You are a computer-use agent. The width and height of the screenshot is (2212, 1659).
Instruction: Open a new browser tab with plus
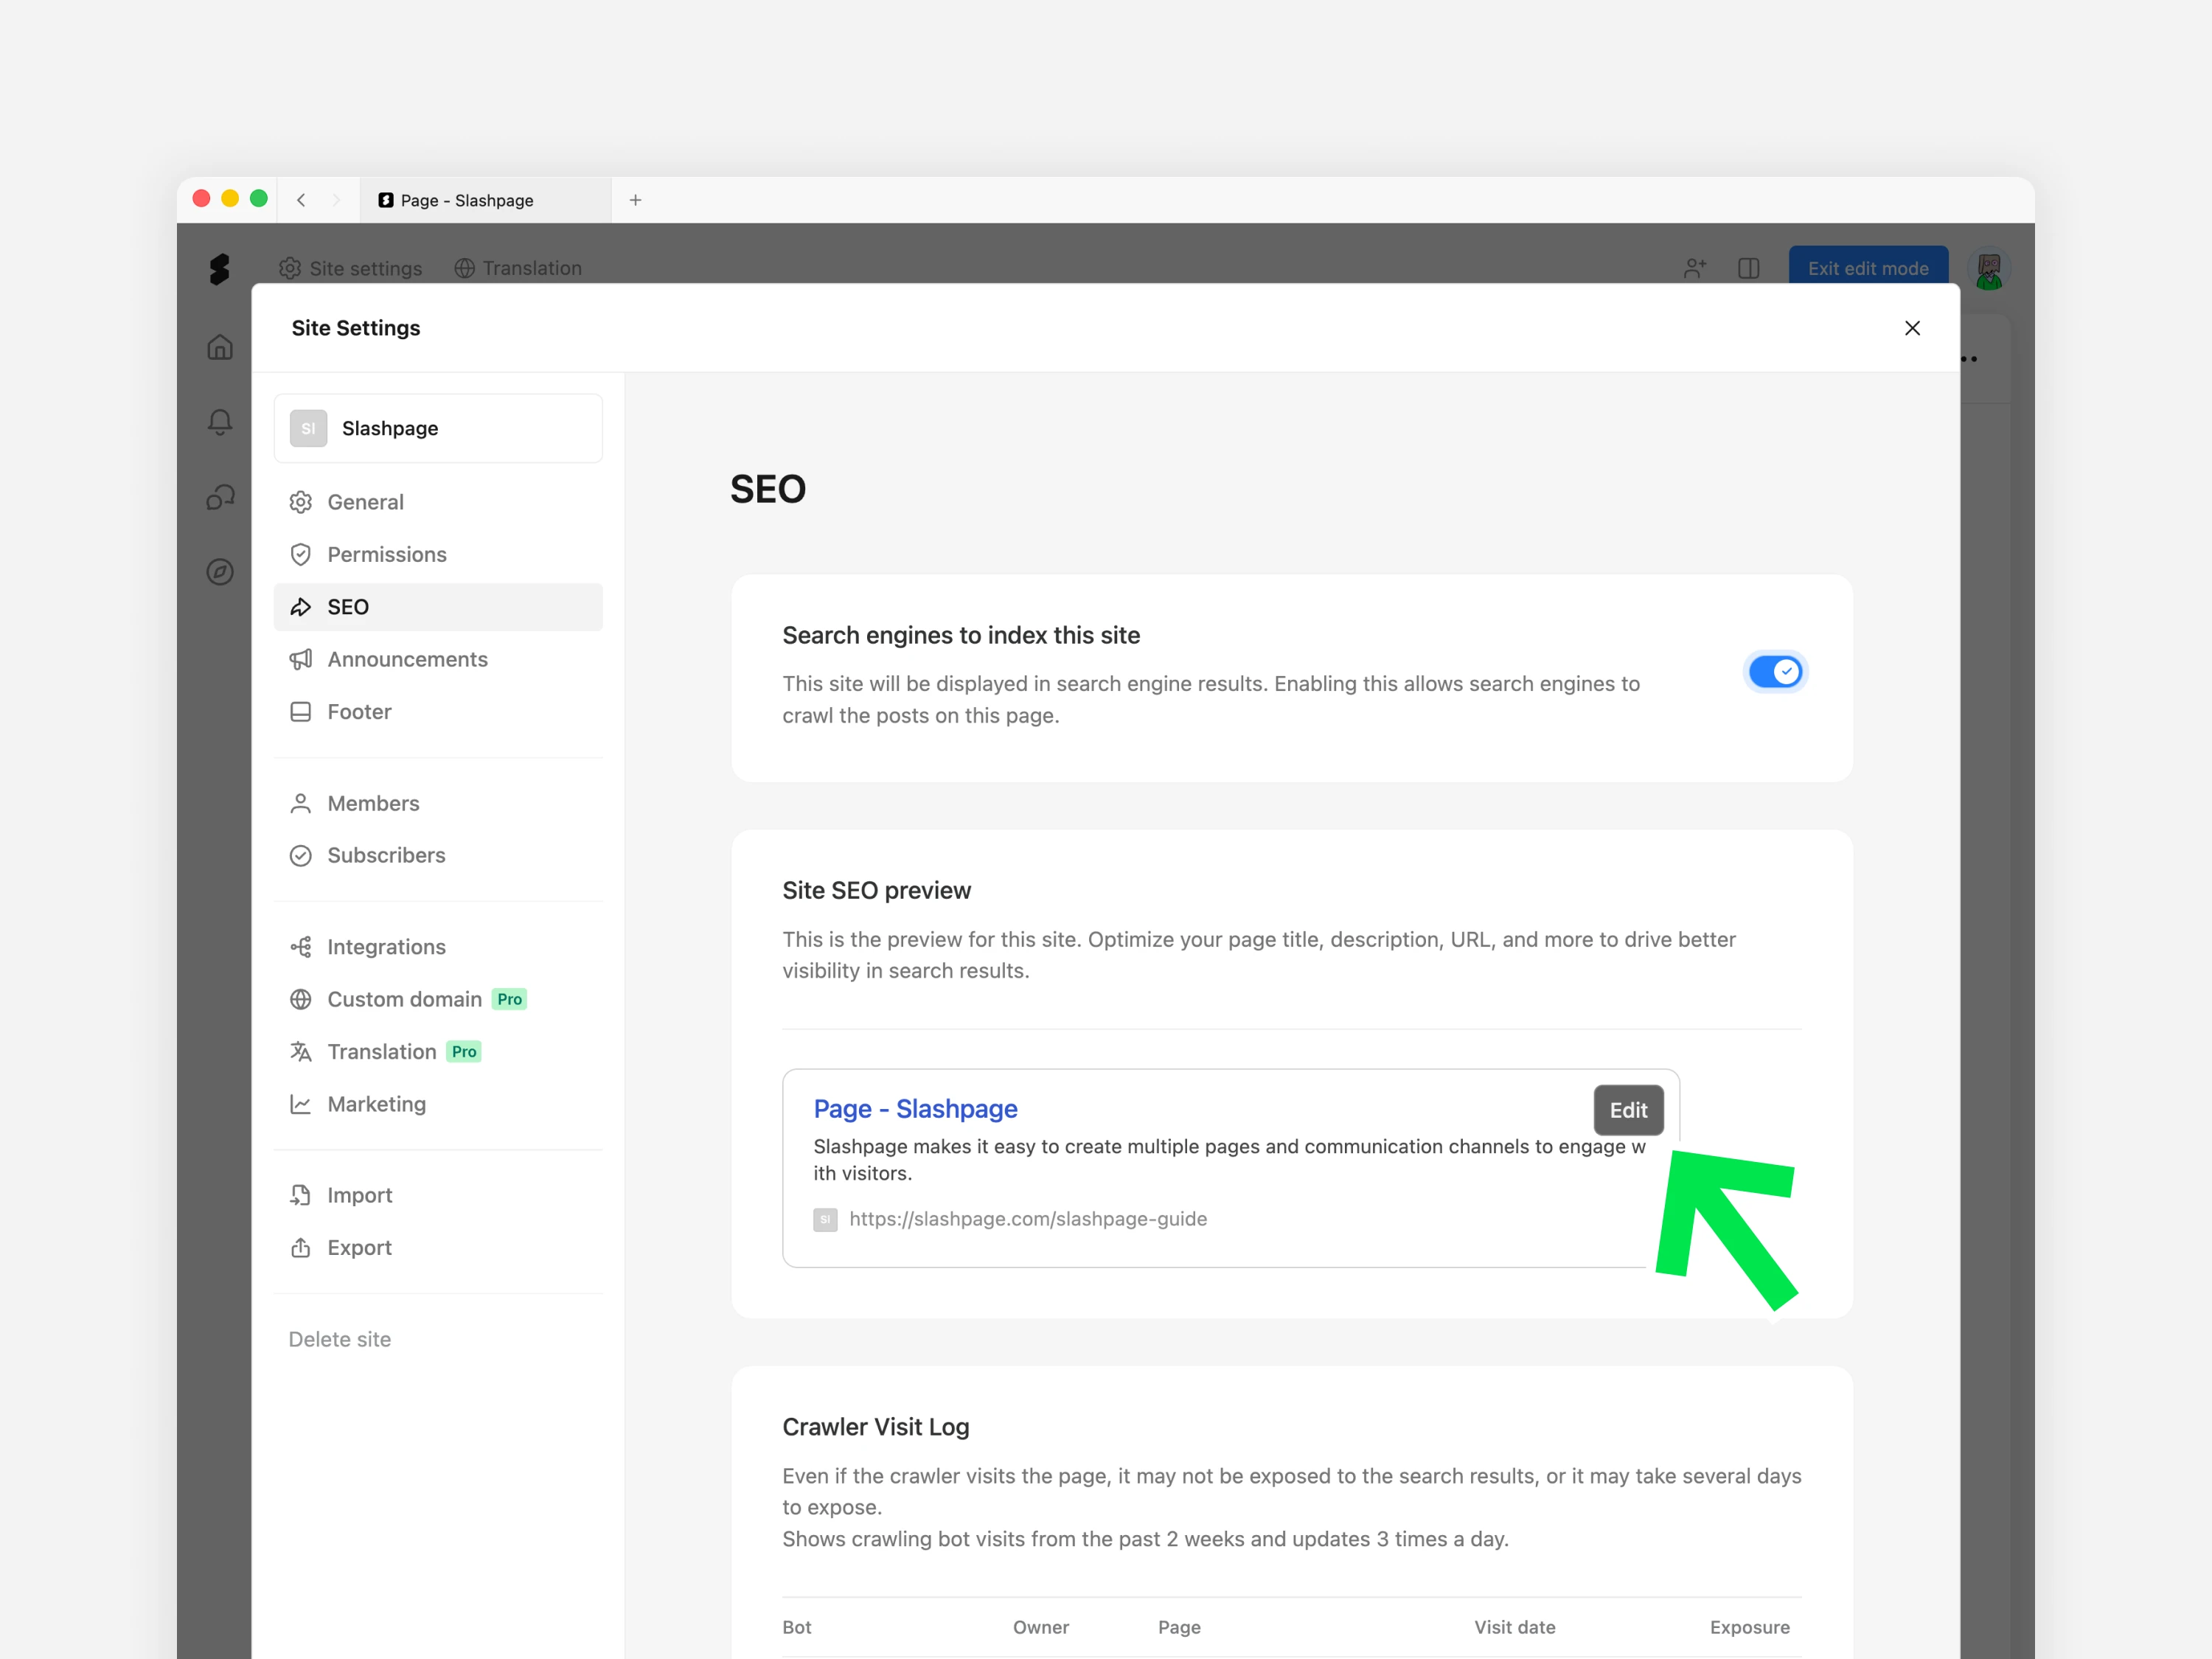click(635, 200)
